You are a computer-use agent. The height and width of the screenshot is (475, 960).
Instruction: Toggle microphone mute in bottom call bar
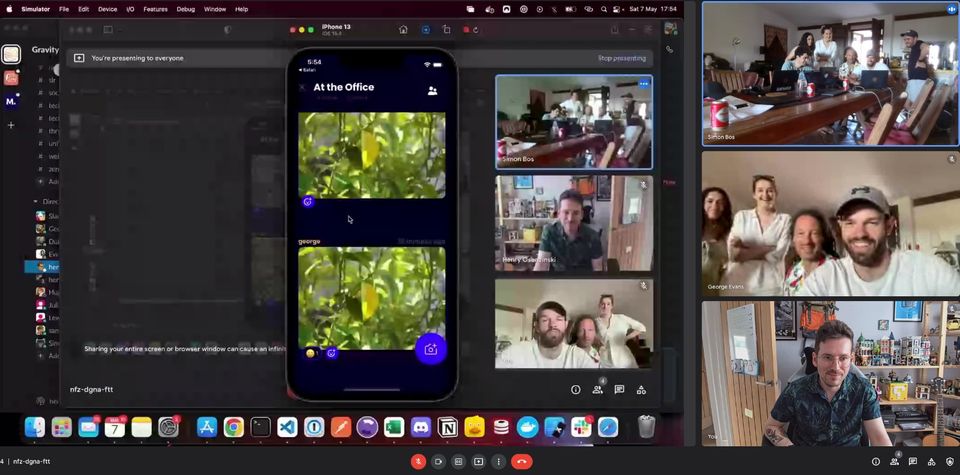(x=418, y=462)
